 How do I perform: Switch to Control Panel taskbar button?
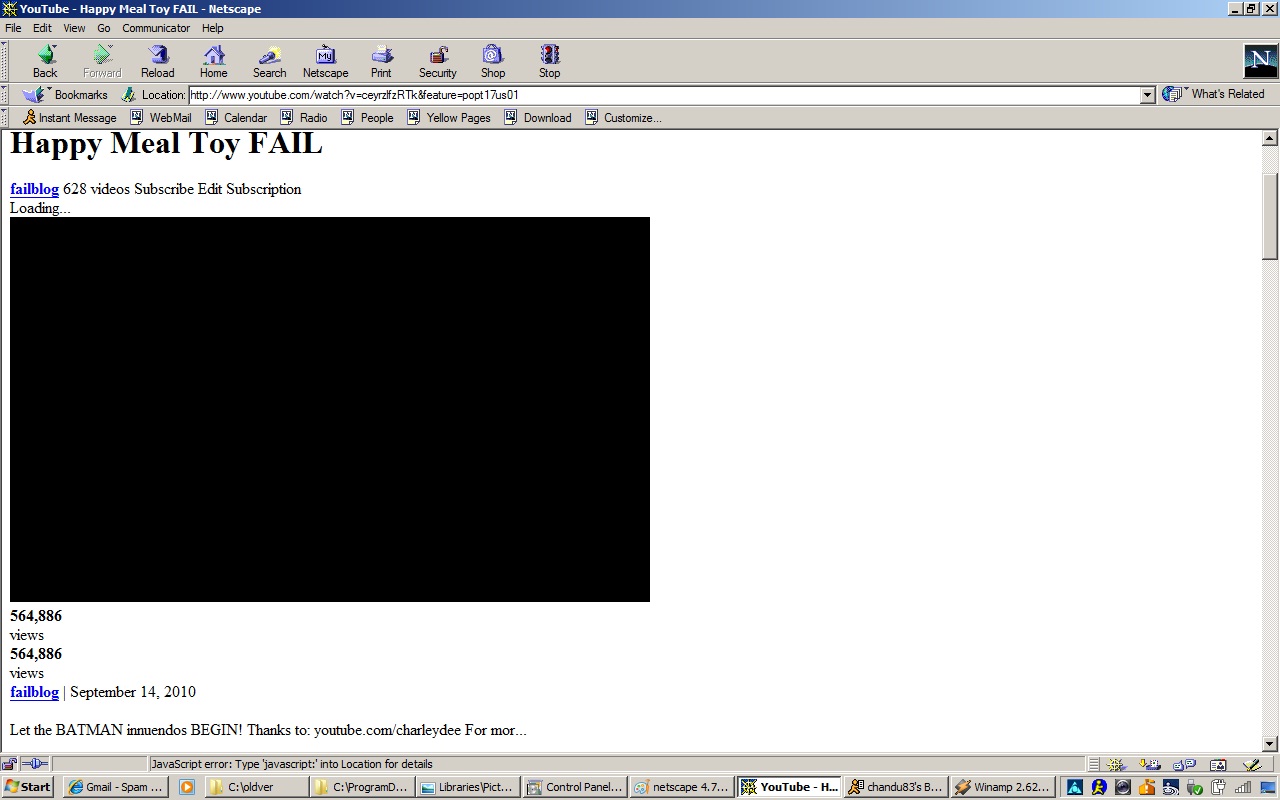pos(575,787)
